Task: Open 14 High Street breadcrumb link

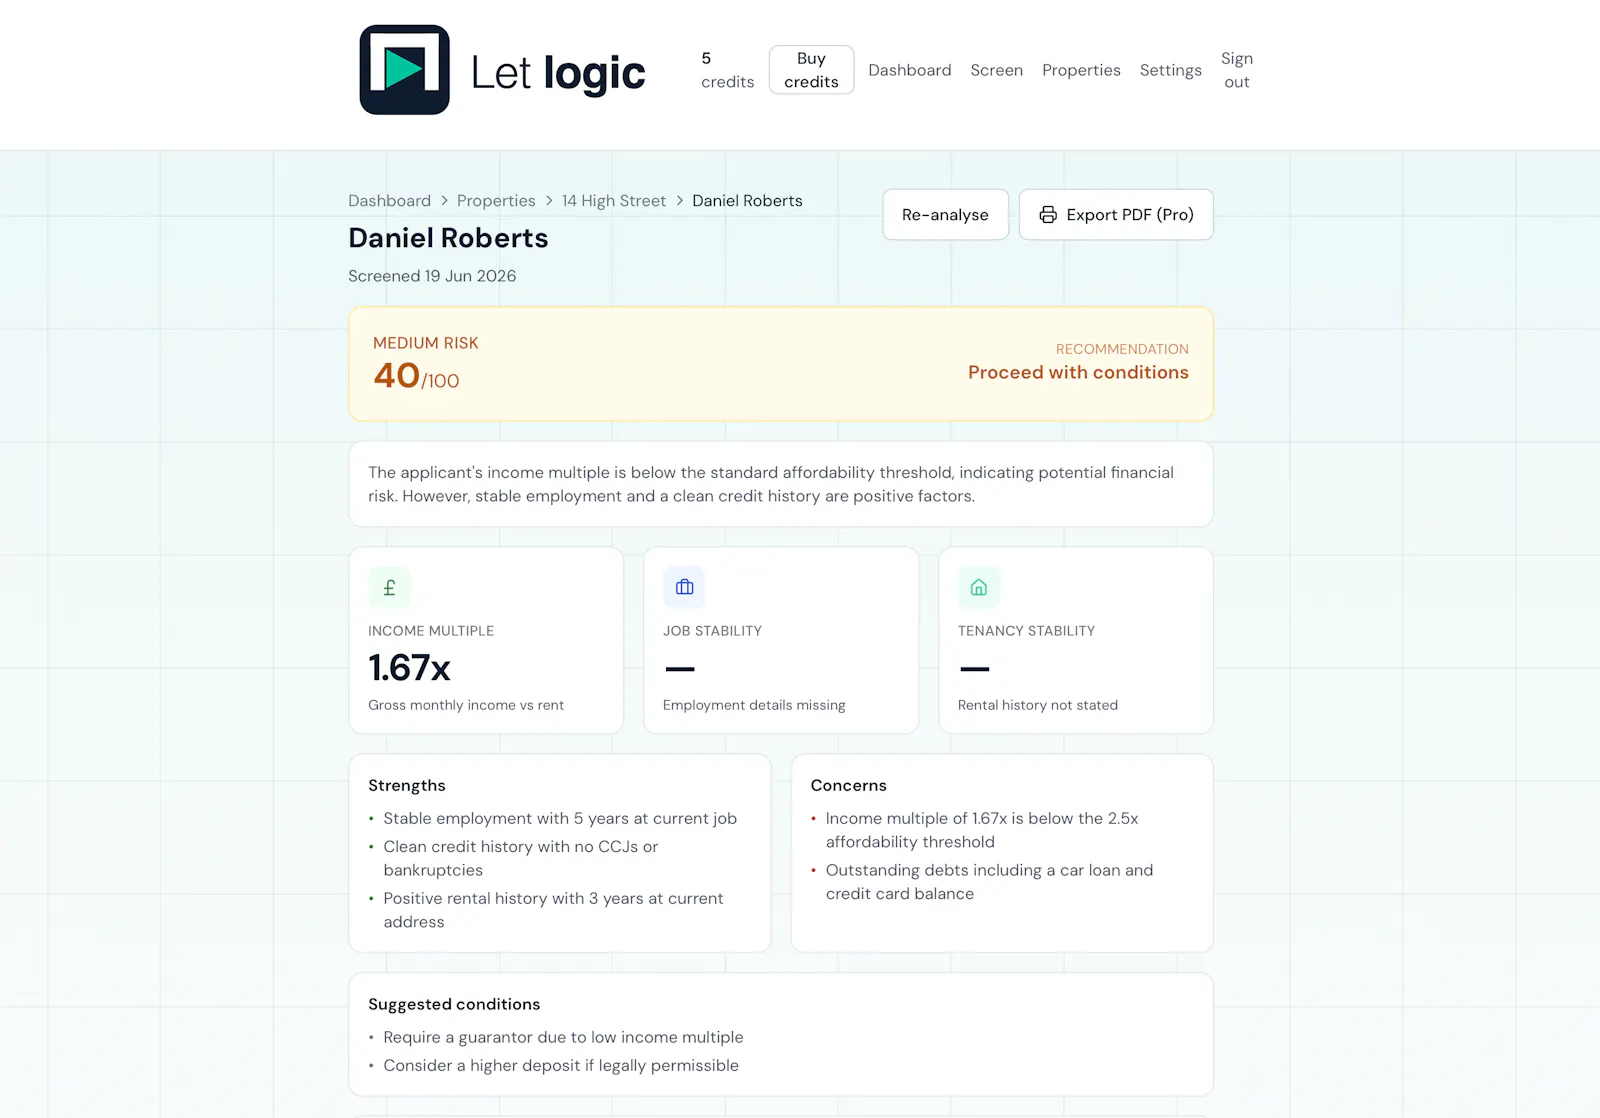Action: pyautogui.click(x=614, y=201)
